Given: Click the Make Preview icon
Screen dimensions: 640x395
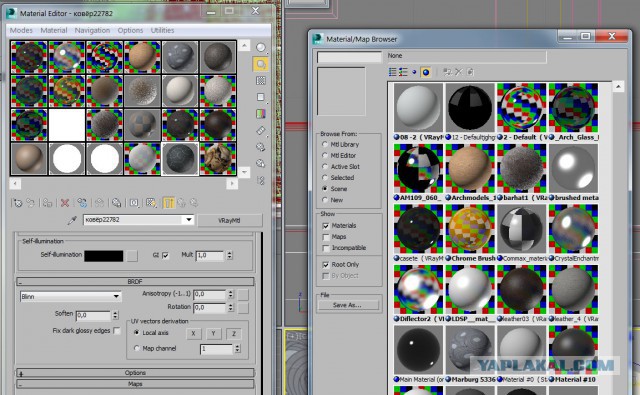Looking at the screenshot, I should tap(261, 131).
